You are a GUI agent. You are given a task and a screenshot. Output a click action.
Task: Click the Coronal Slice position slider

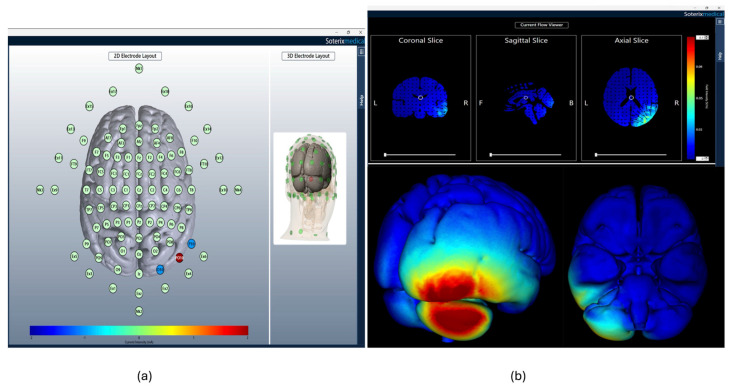pyautogui.click(x=420, y=155)
